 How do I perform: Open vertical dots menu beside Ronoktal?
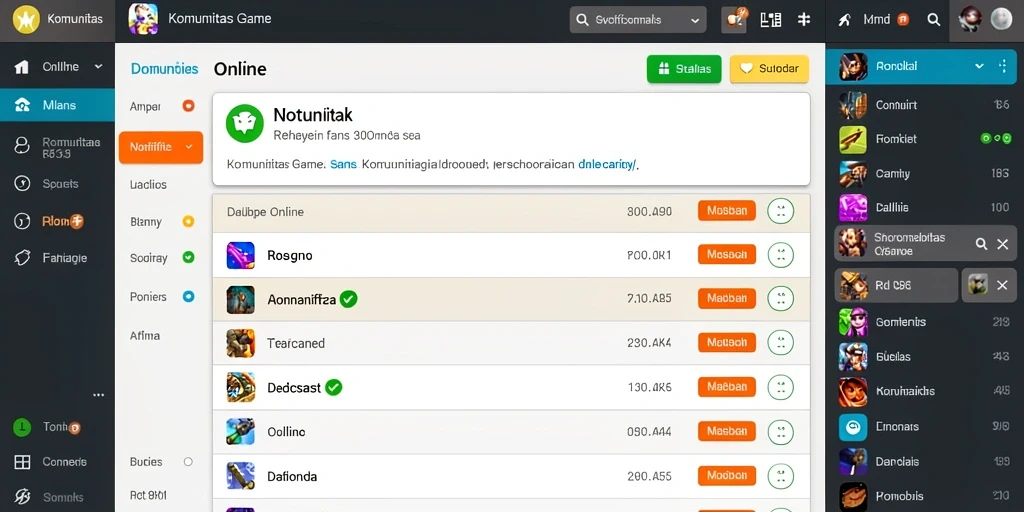point(1003,66)
